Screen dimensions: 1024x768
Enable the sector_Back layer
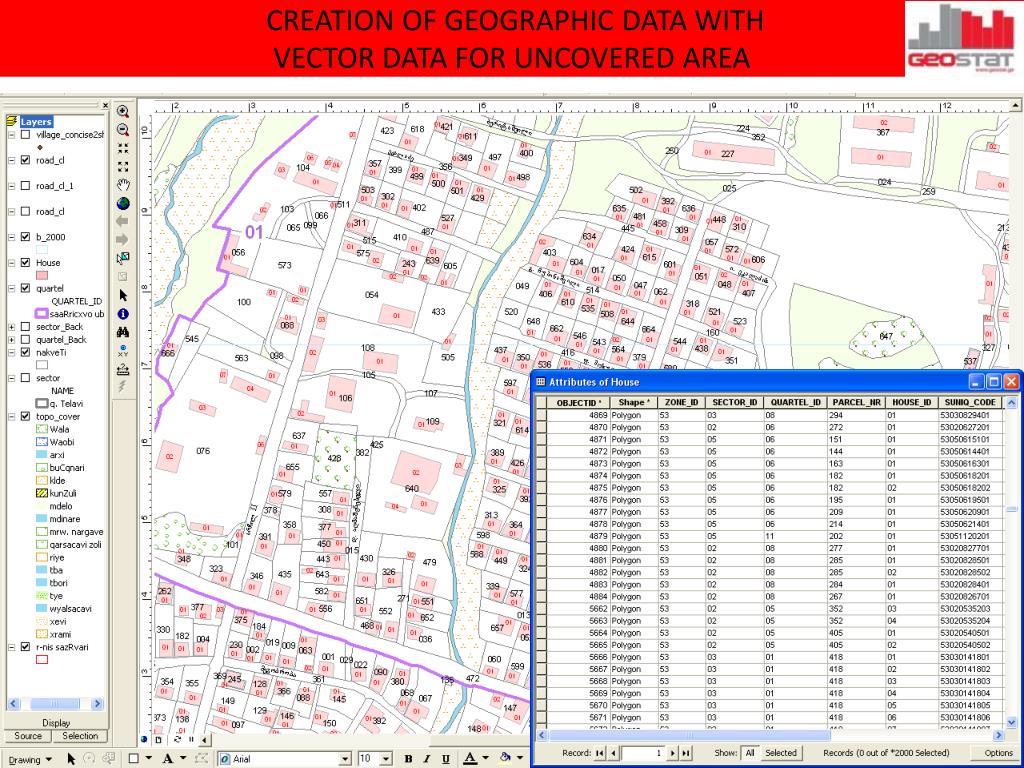[x=25, y=327]
